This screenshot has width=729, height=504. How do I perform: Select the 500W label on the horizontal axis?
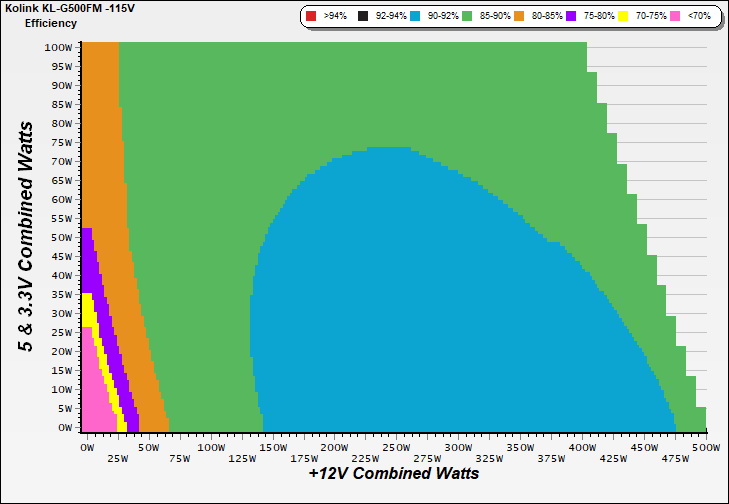tap(705, 448)
